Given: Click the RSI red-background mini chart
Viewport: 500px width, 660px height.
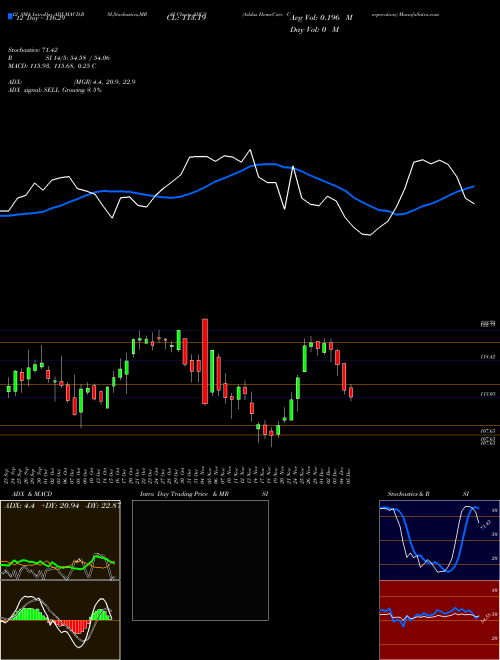Looking at the screenshot, I should pyautogui.click(x=439, y=620).
